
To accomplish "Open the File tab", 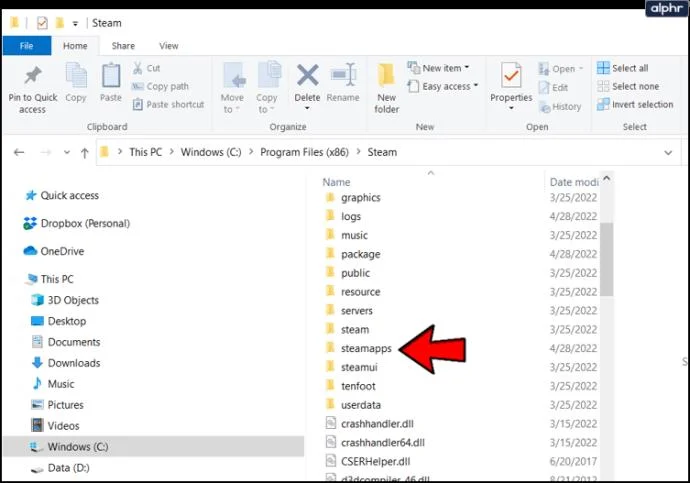I will click(26, 46).
